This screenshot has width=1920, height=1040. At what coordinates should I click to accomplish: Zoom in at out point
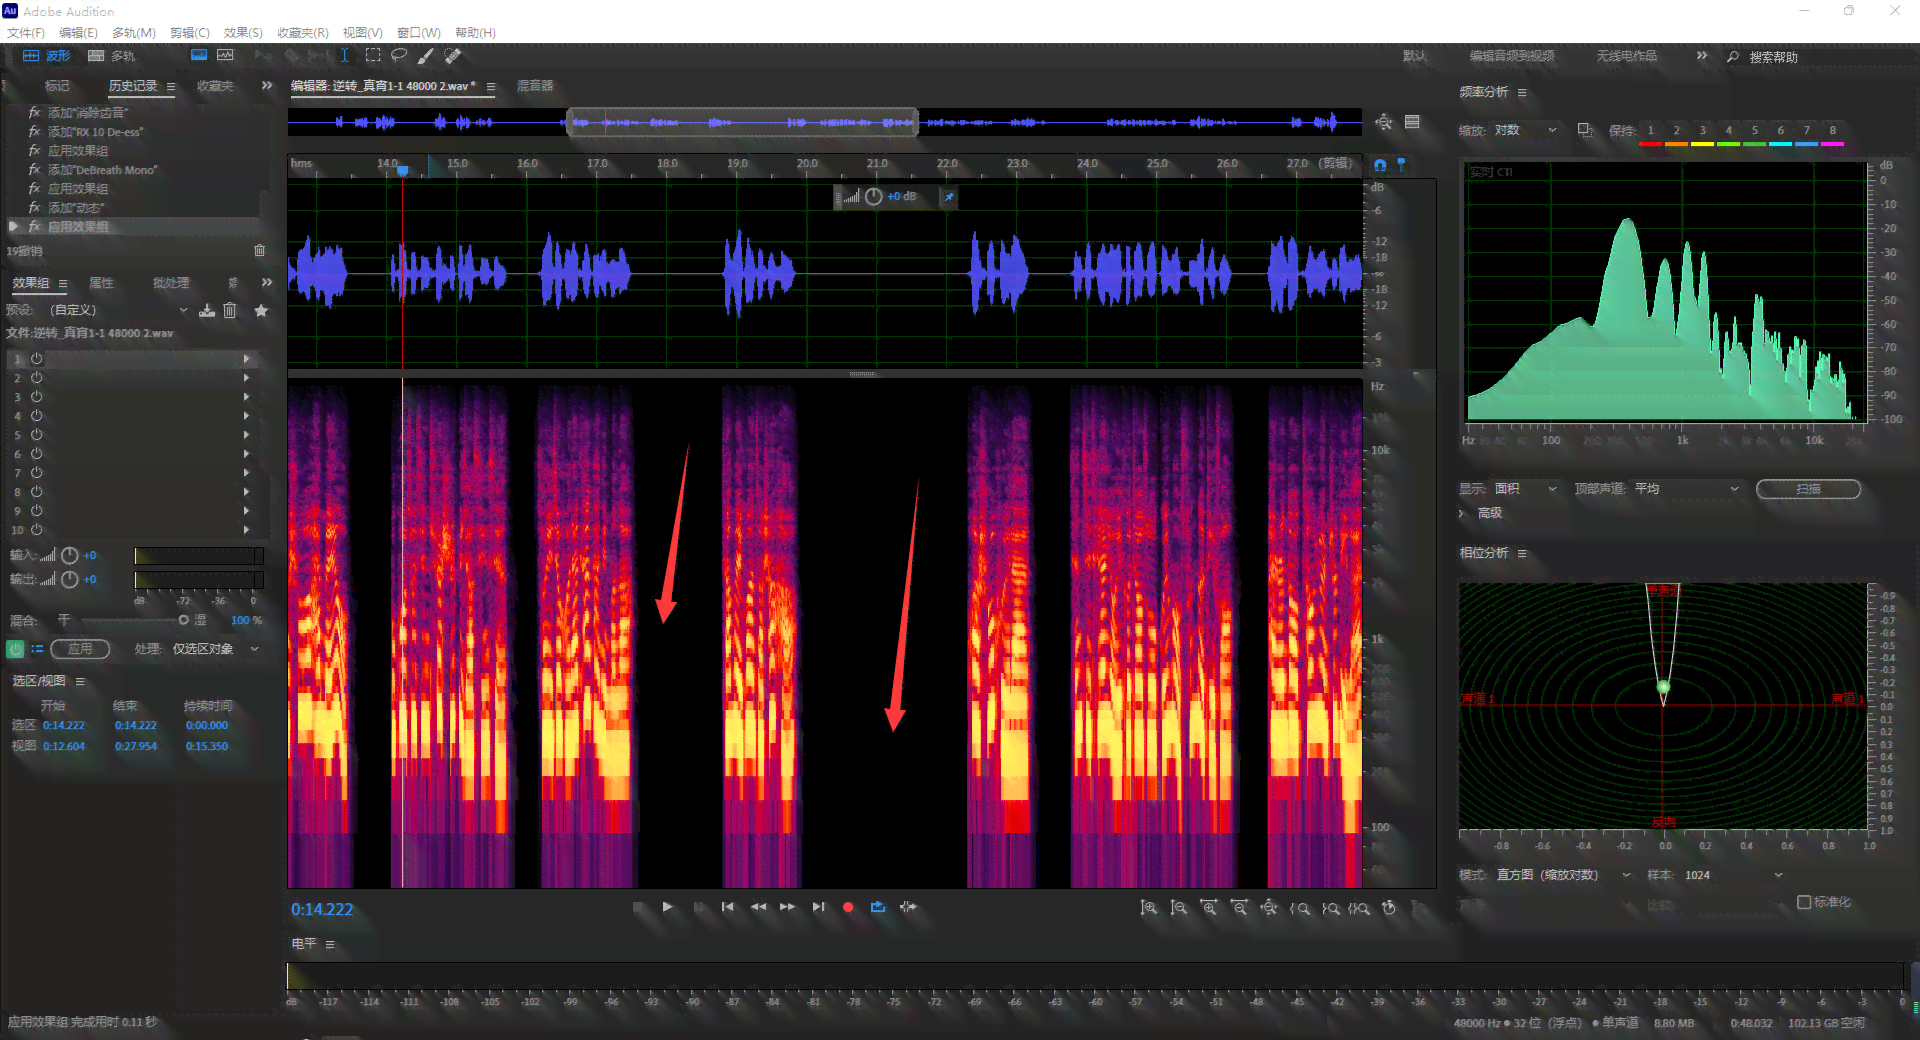1330,908
